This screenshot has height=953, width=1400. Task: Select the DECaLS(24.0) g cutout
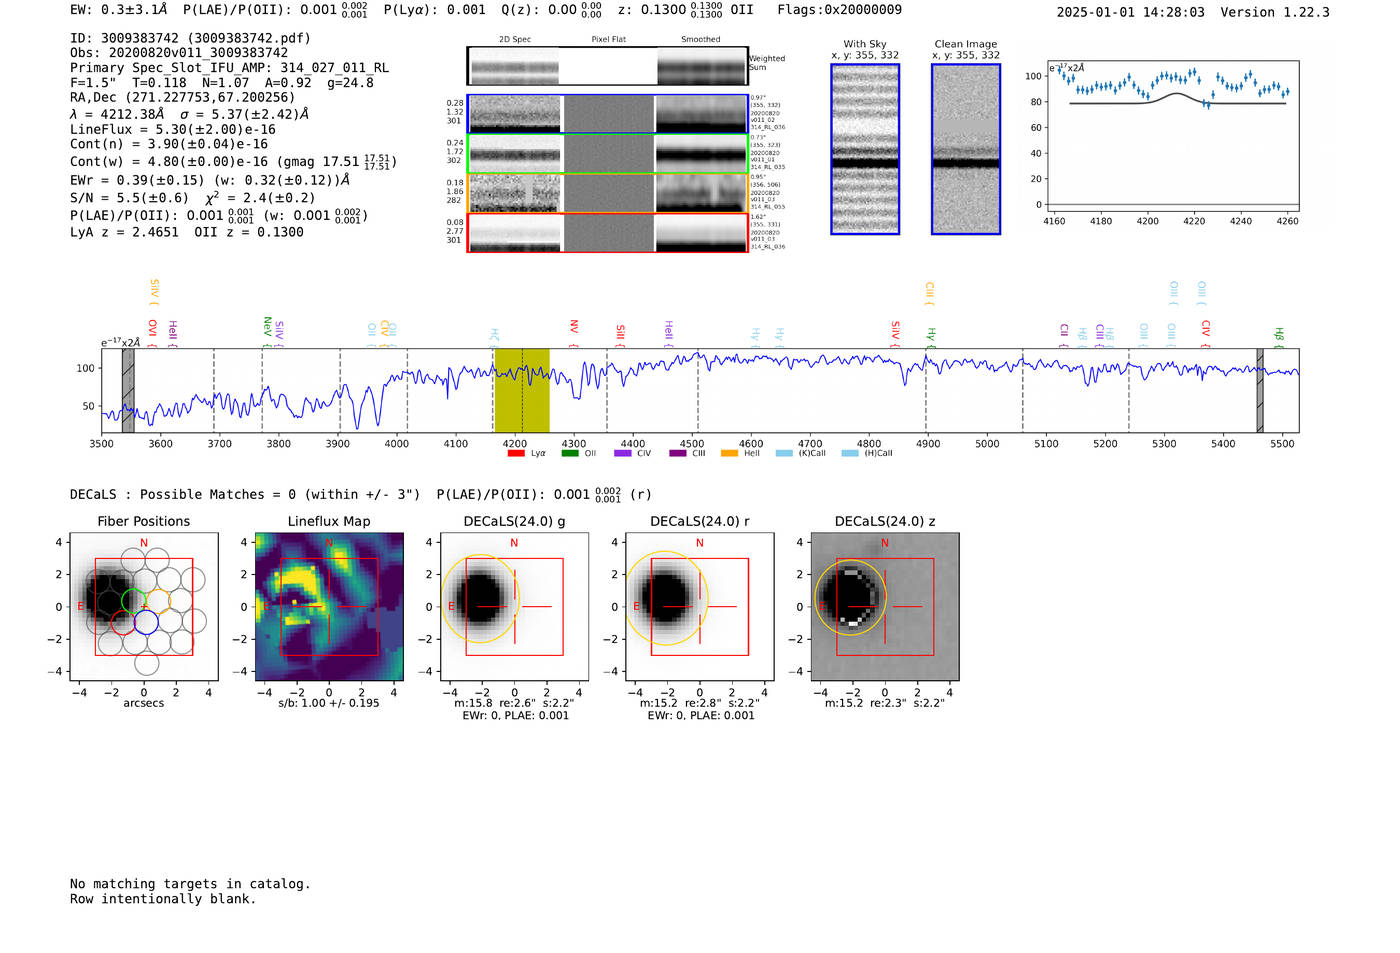pos(515,607)
